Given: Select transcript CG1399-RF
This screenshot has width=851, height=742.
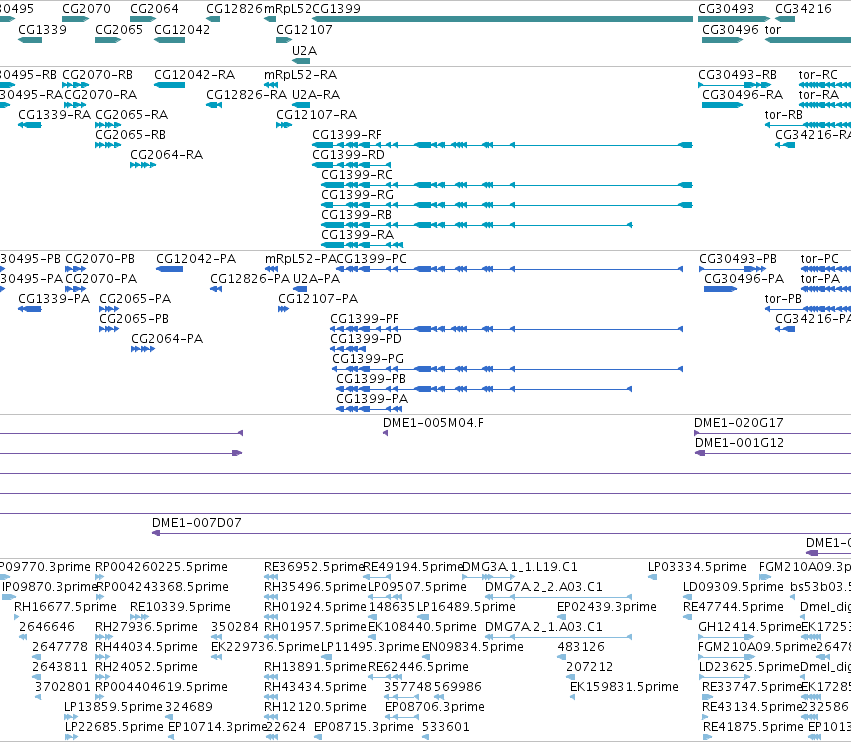Looking at the screenshot, I should tap(347, 135).
